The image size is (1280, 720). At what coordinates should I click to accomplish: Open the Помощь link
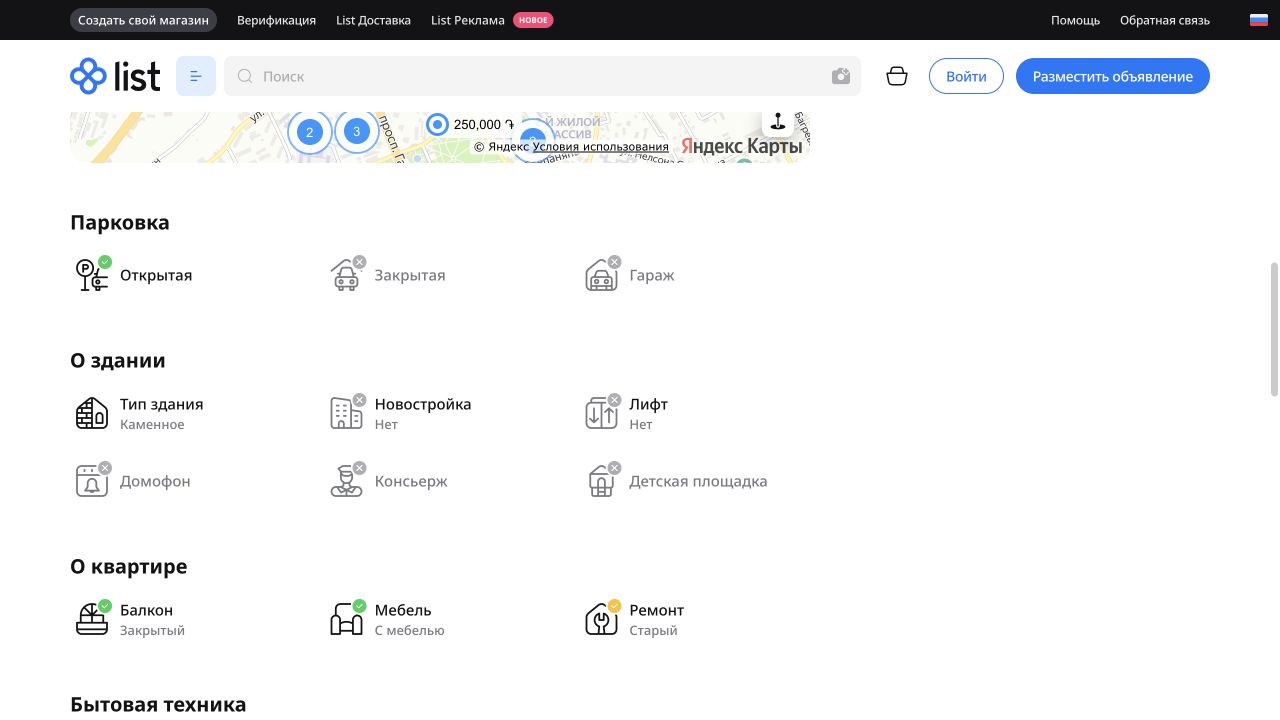tap(1075, 20)
